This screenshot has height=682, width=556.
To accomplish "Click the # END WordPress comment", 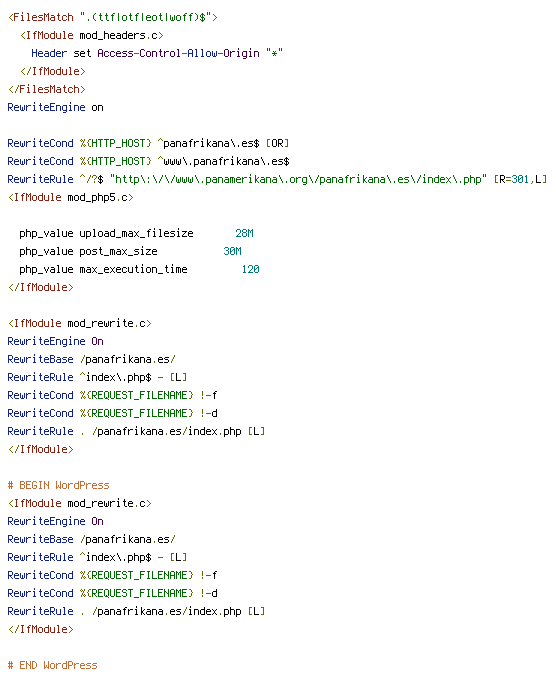I will pyautogui.click(x=52, y=665).
